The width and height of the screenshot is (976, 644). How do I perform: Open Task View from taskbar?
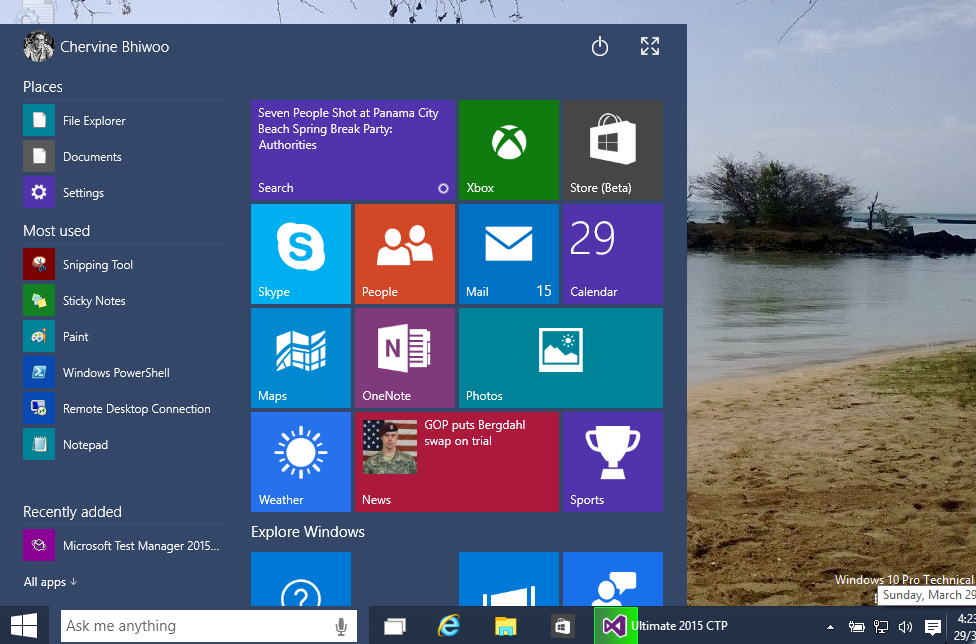(x=395, y=626)
